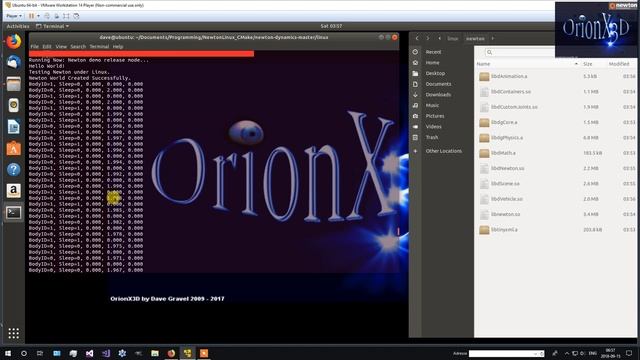Open the terminal Search menu

78,47
